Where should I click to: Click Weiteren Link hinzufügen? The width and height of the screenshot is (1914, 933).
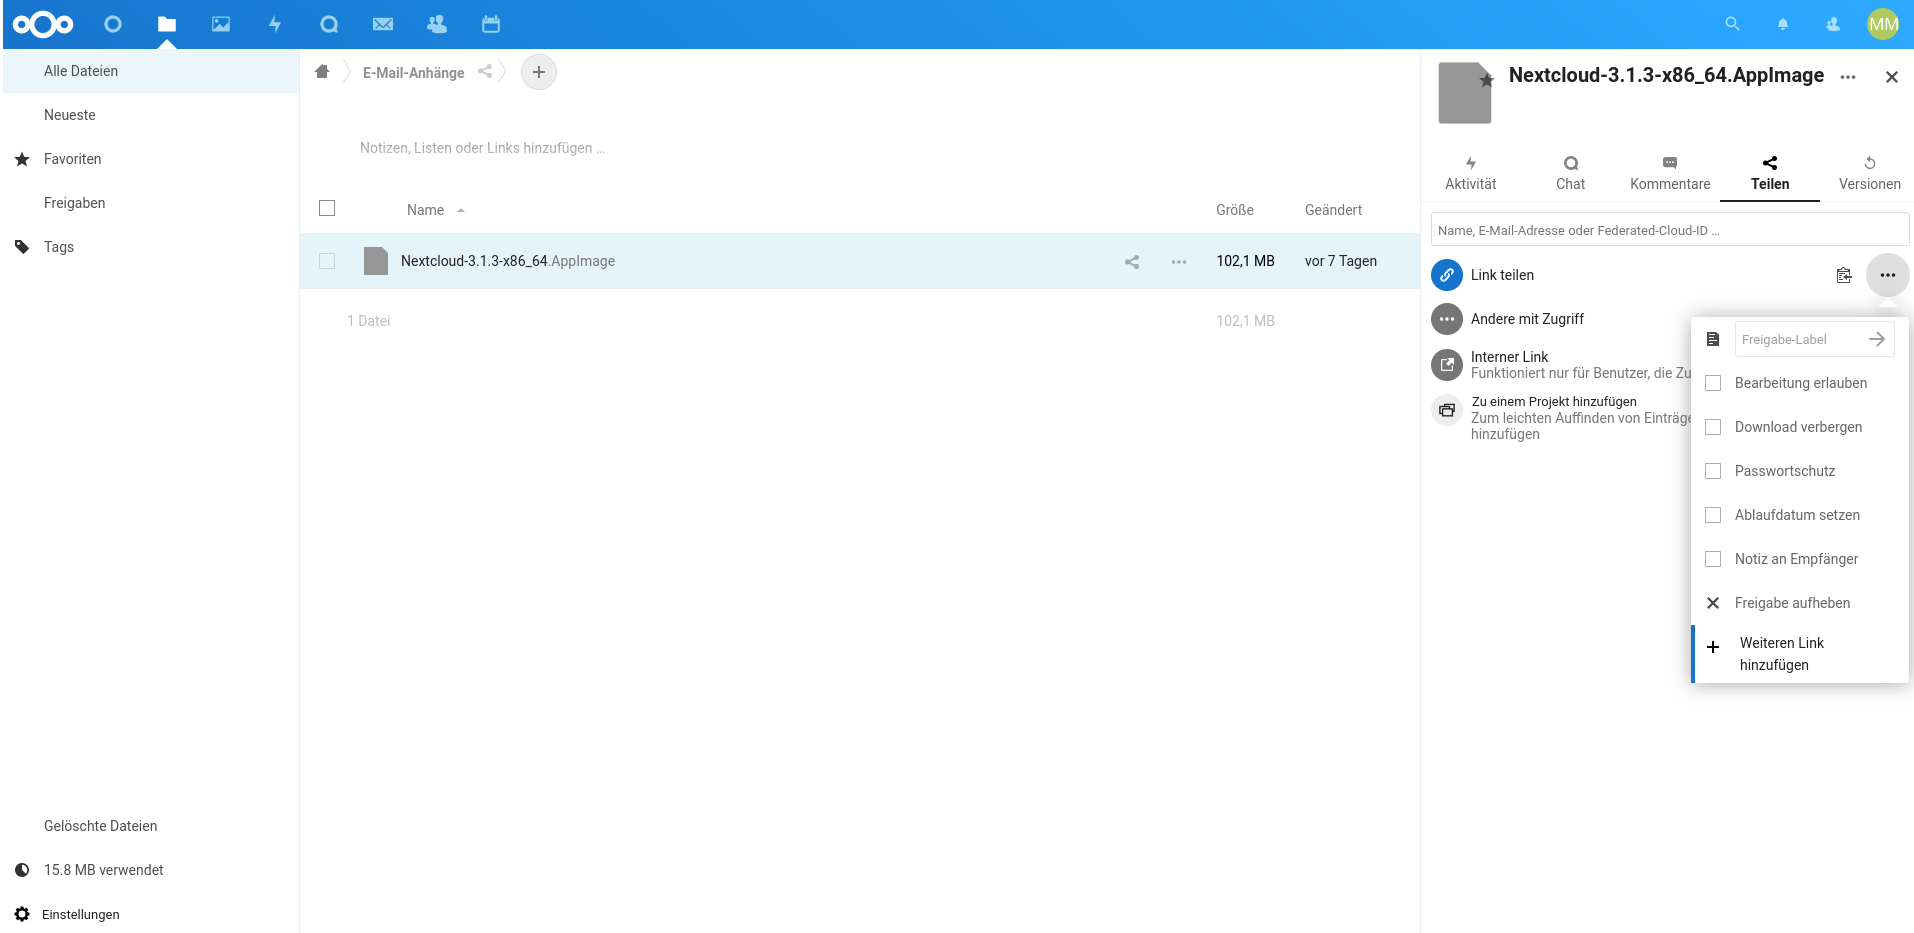click(x=1800, y=654)
